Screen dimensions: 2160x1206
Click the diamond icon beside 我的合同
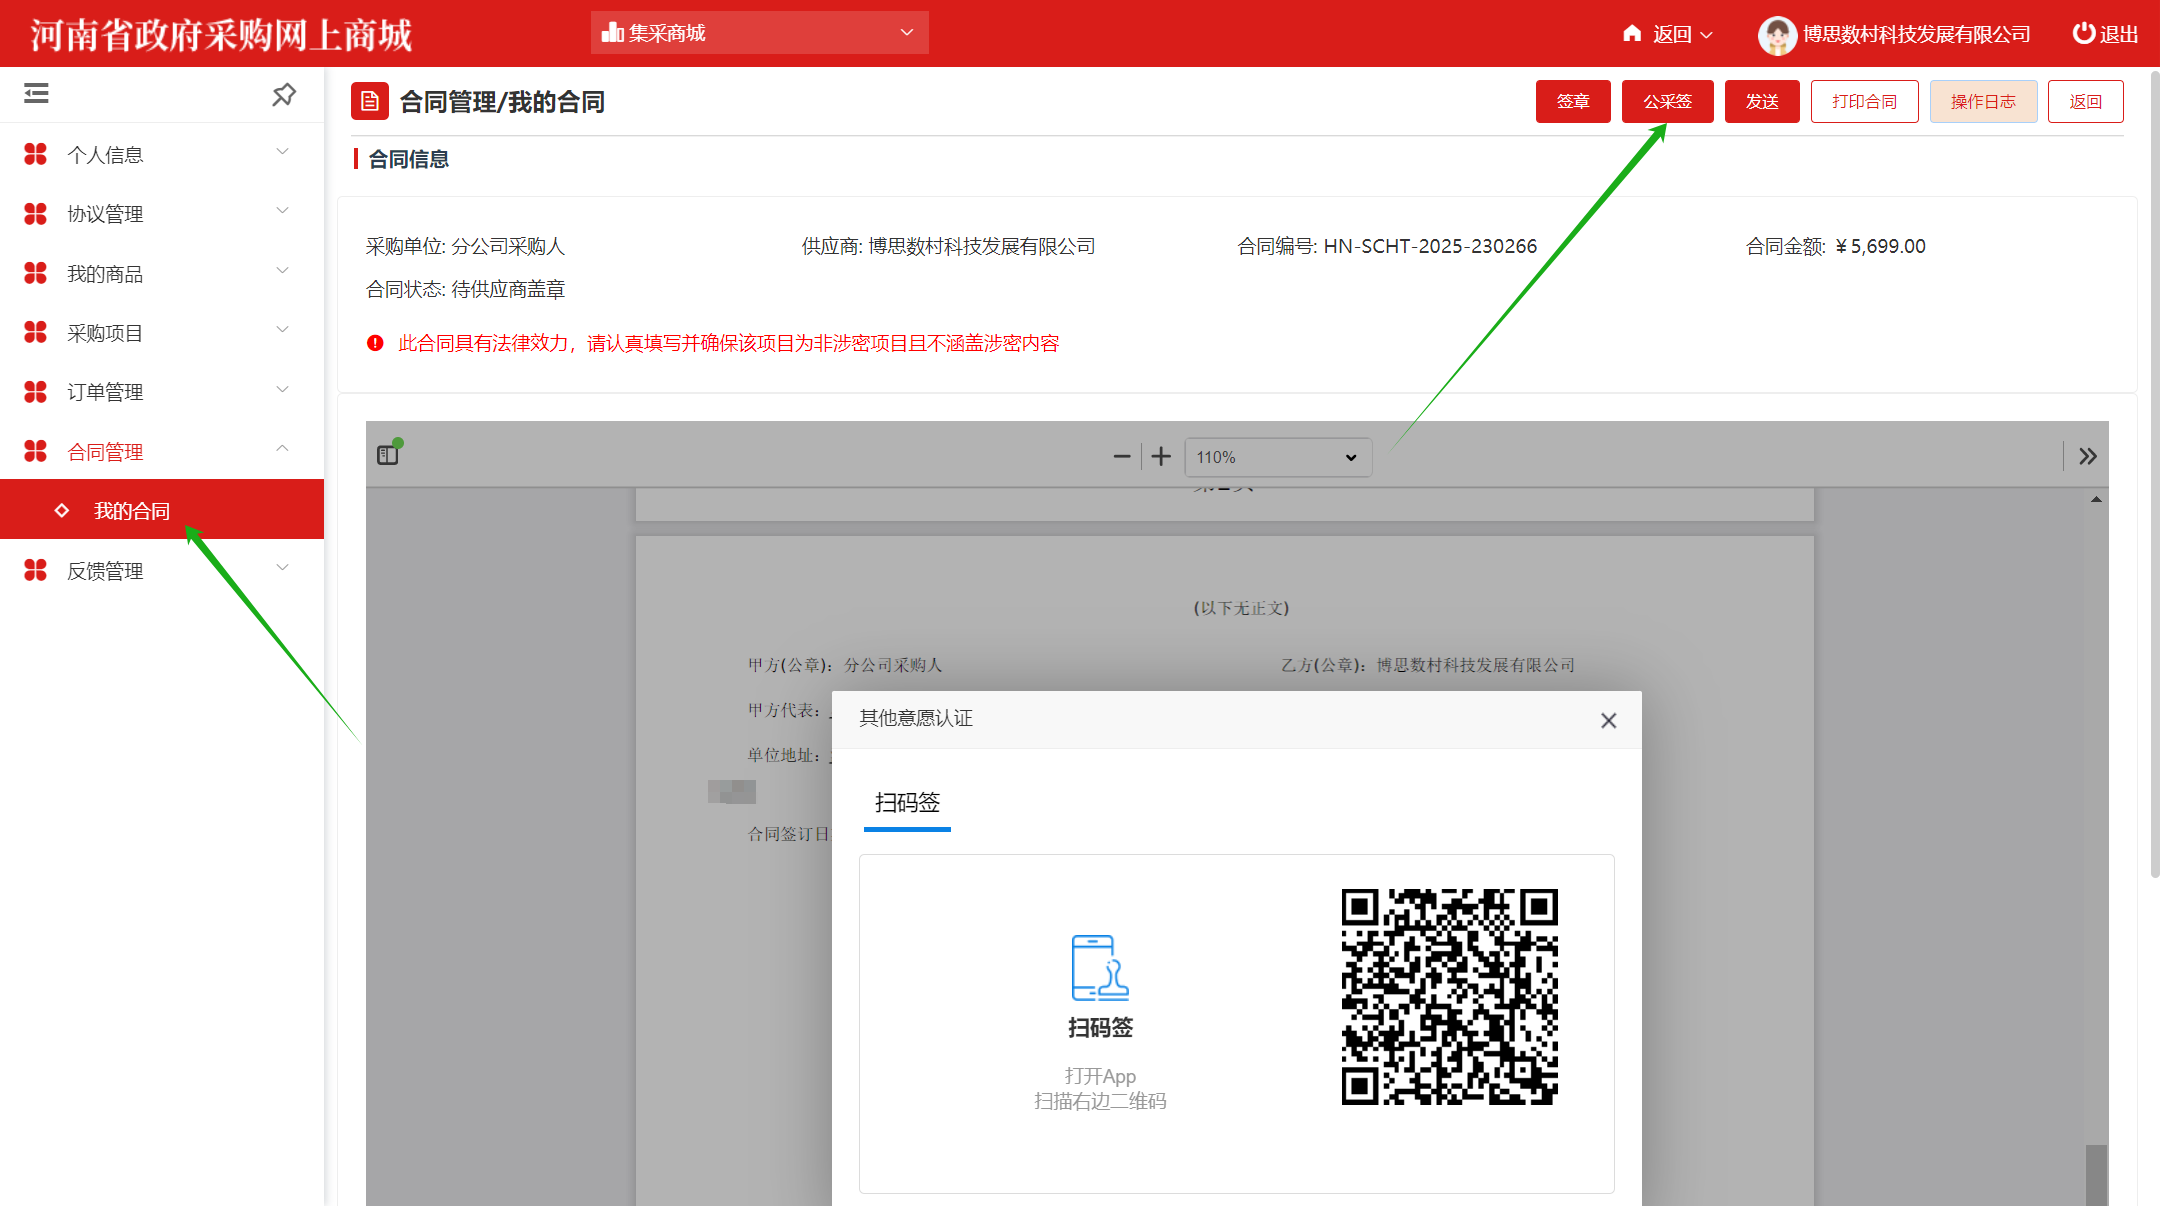click(x=62, y=510)
